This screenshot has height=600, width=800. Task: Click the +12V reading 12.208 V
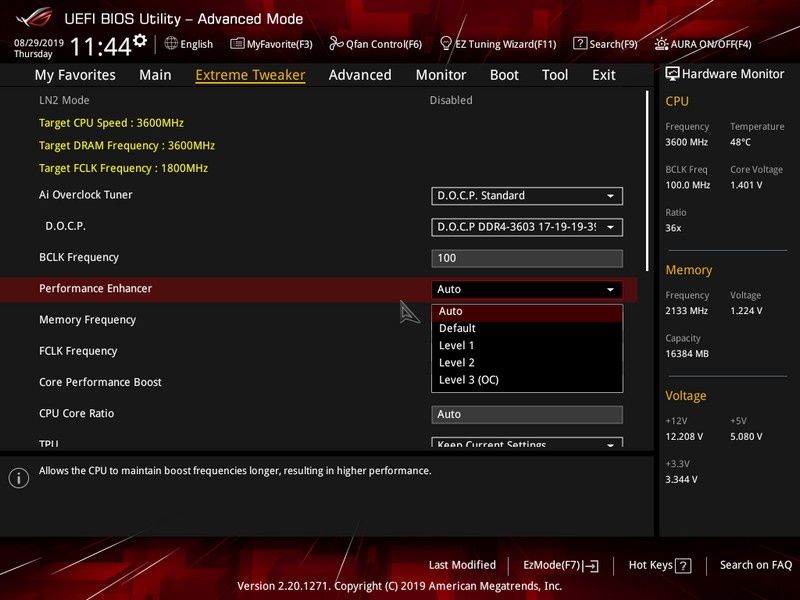684,437
